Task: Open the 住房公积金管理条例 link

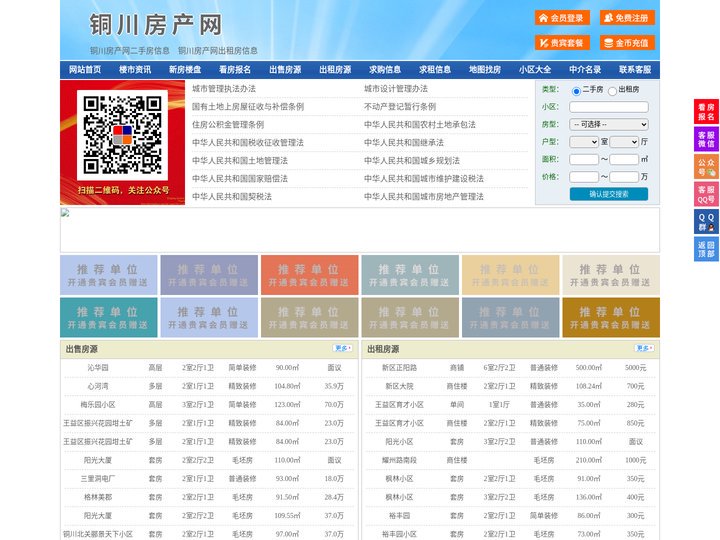Action: click(x=228, y=124)
